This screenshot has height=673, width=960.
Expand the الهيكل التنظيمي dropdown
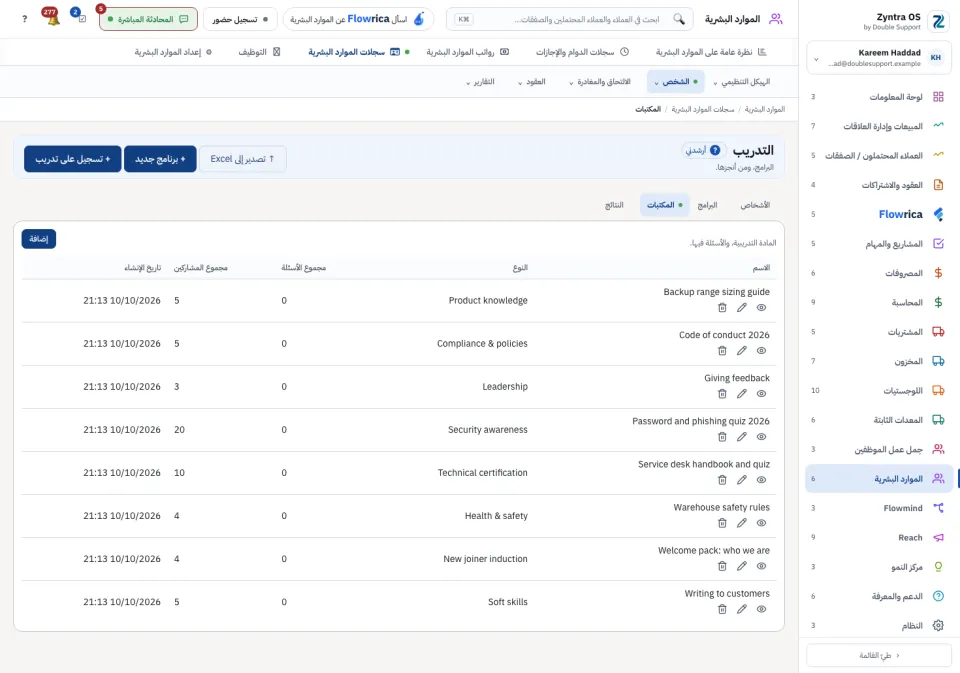[742, 81]
